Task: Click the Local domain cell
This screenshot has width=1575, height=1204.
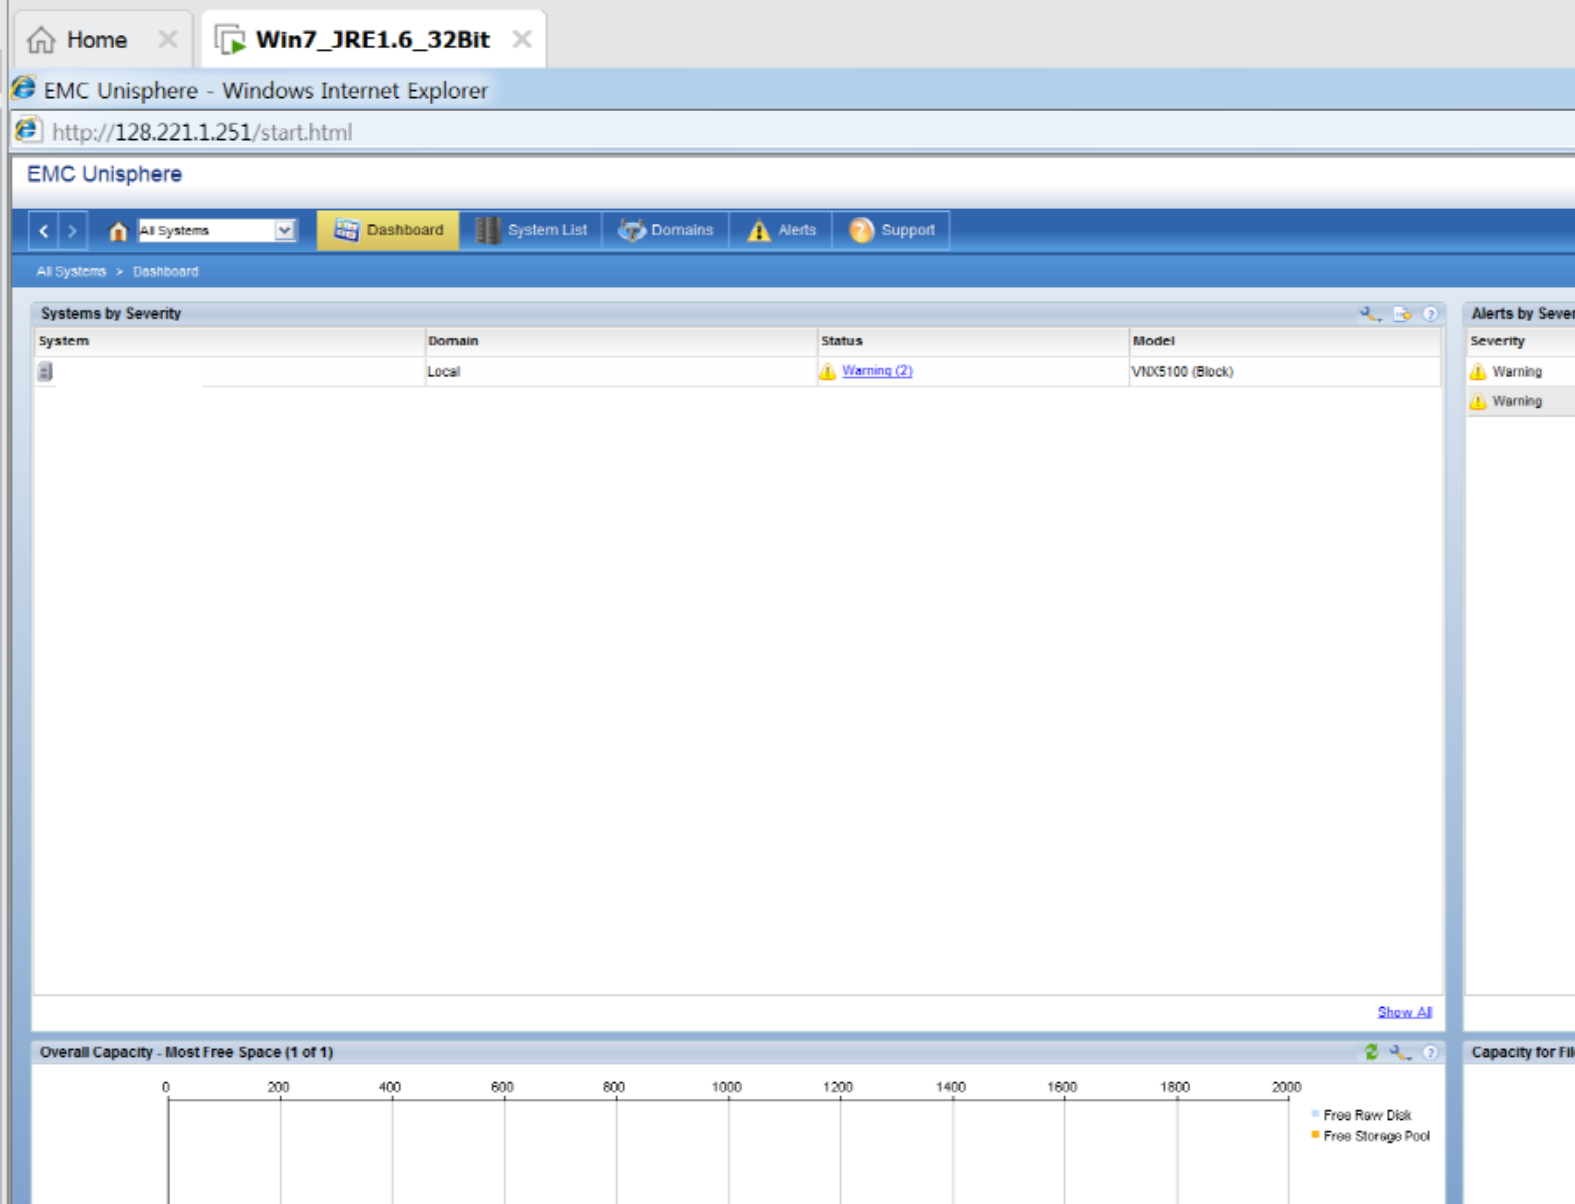Action: point(621,372)
